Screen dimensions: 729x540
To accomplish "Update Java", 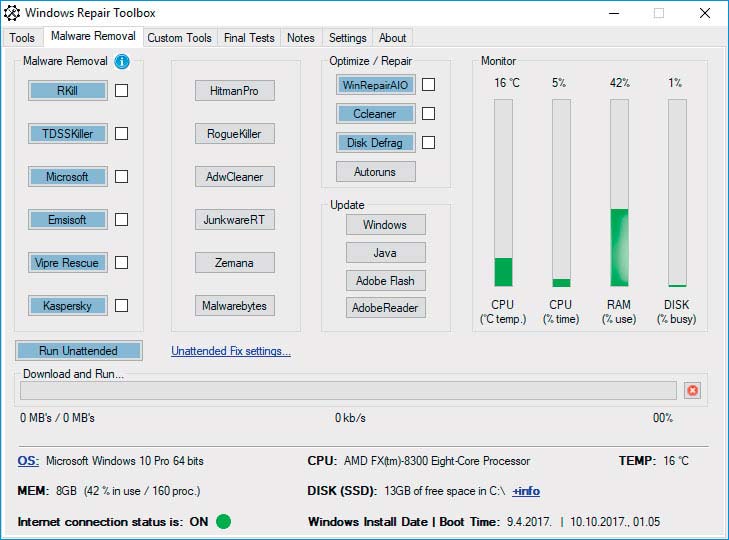I will tap(385, 253).
